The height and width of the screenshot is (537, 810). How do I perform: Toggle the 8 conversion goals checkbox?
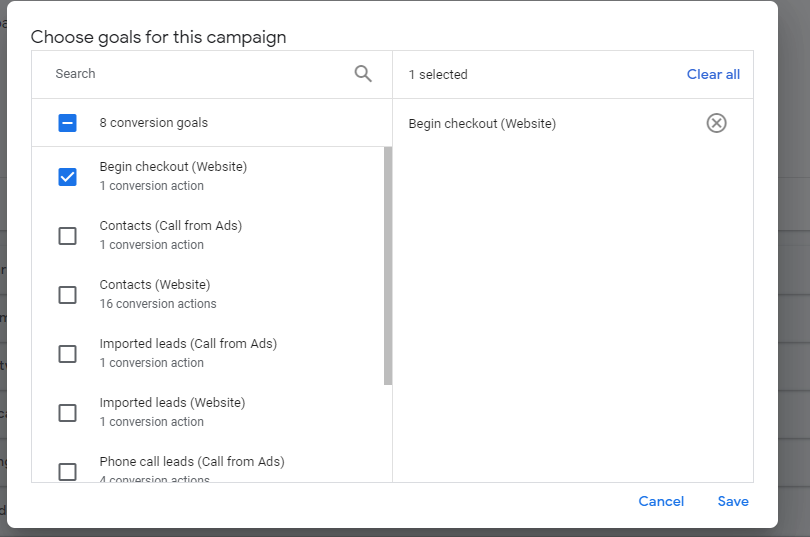68,123
